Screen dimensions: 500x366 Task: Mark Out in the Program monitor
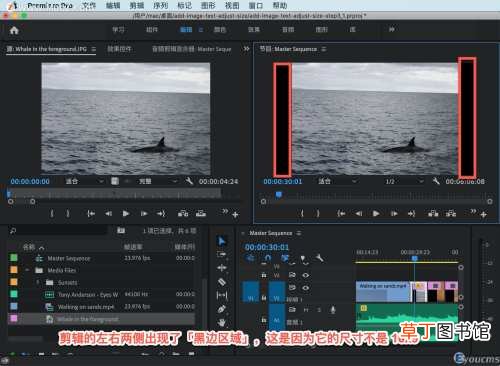tap(318, 213)
